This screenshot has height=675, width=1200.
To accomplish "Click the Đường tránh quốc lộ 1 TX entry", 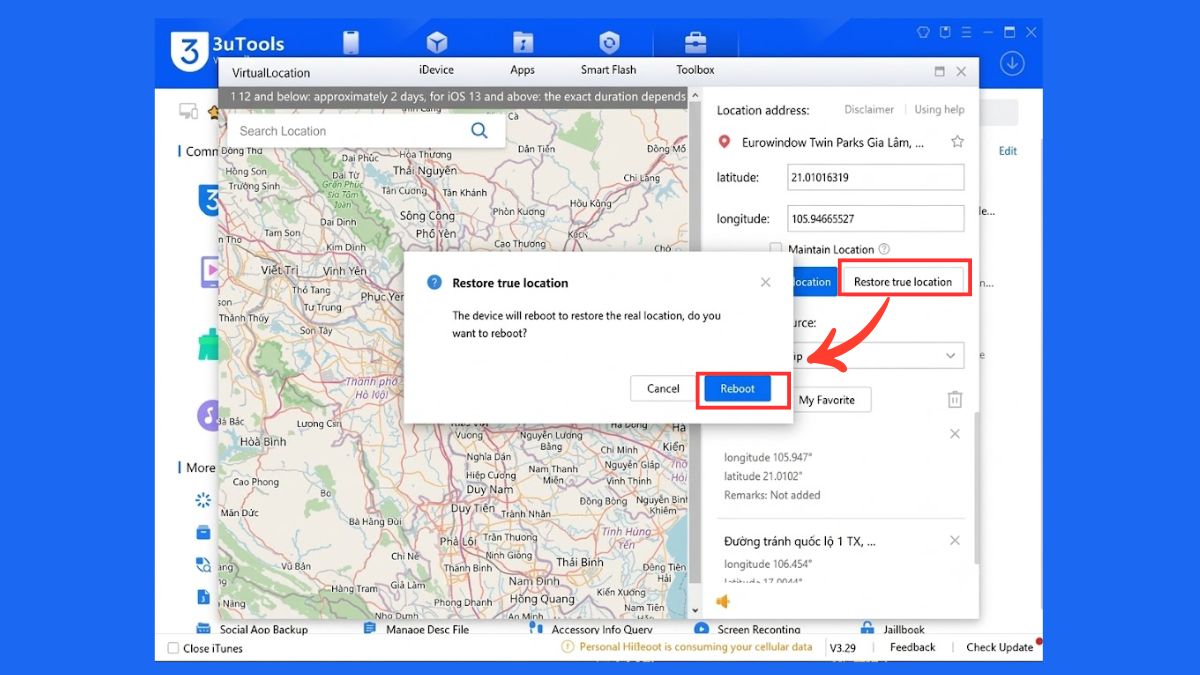I will point(798,541).
